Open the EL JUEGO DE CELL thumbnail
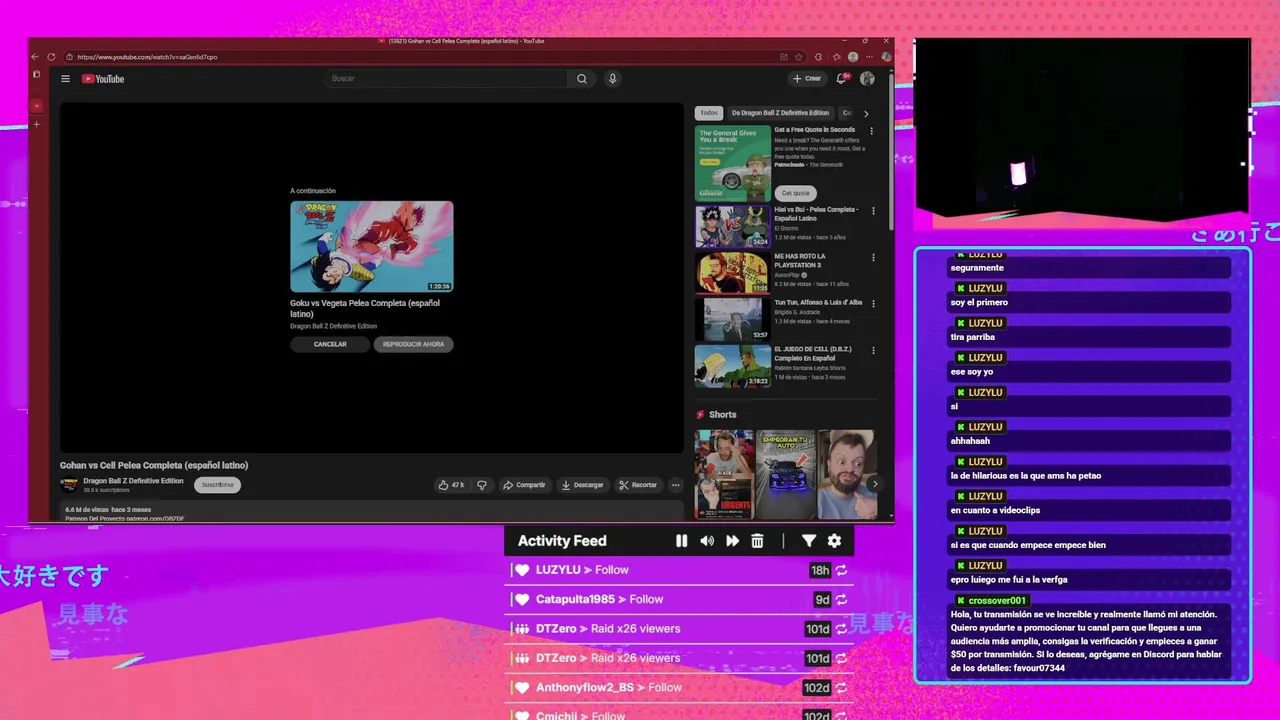1280x720 pixels. tap(733, 366)
